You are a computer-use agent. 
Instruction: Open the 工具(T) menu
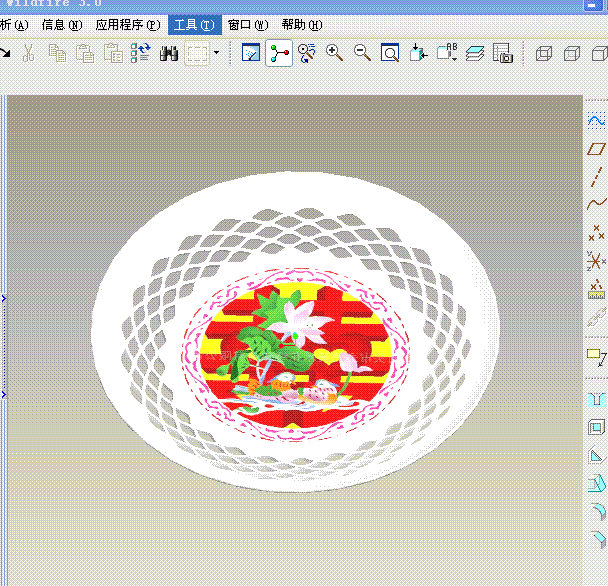193,25
